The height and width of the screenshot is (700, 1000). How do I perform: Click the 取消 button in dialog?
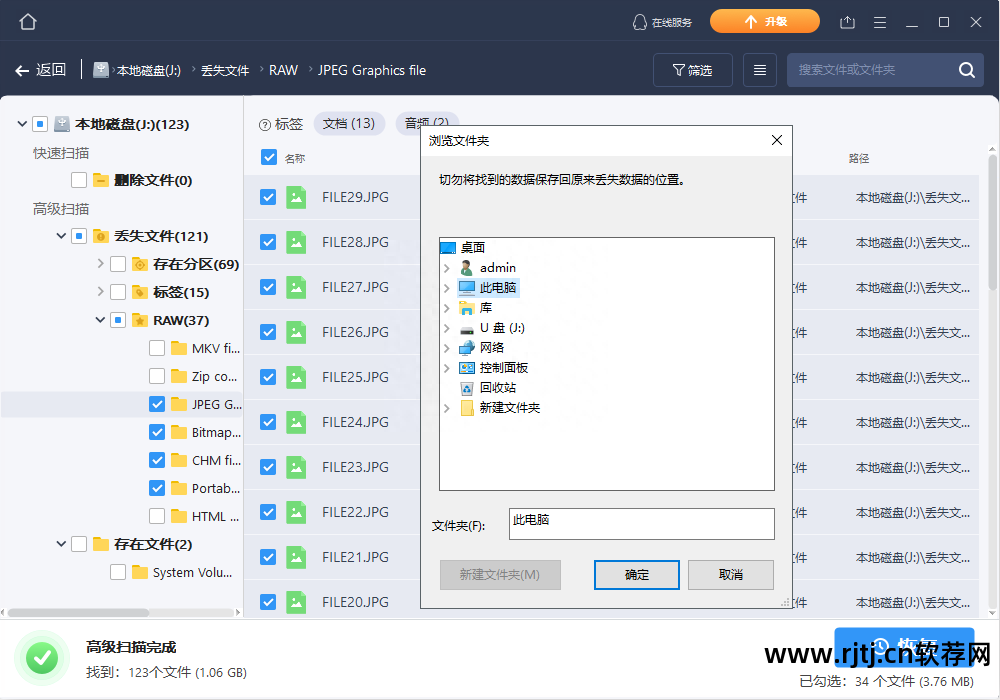pyautogui.click(x=730, y=575)
